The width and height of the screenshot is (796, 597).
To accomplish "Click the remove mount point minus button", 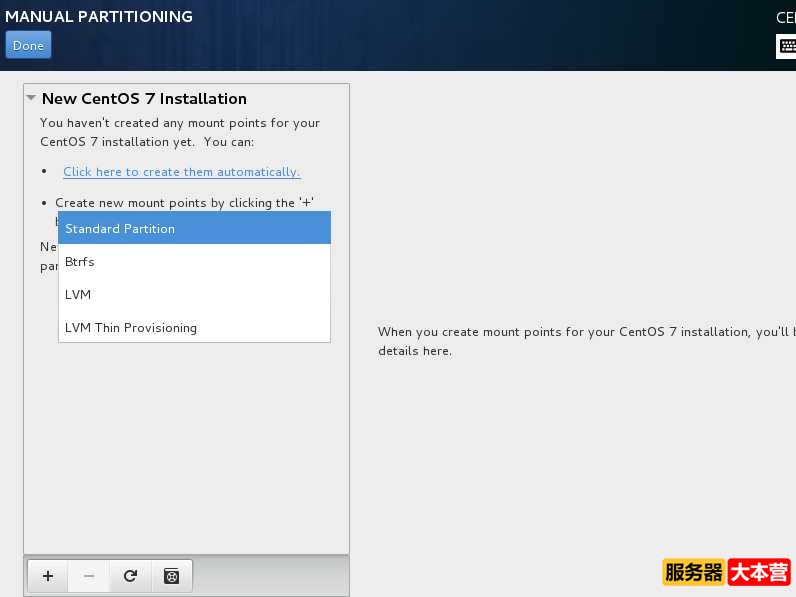I will [x=89, y=576].
